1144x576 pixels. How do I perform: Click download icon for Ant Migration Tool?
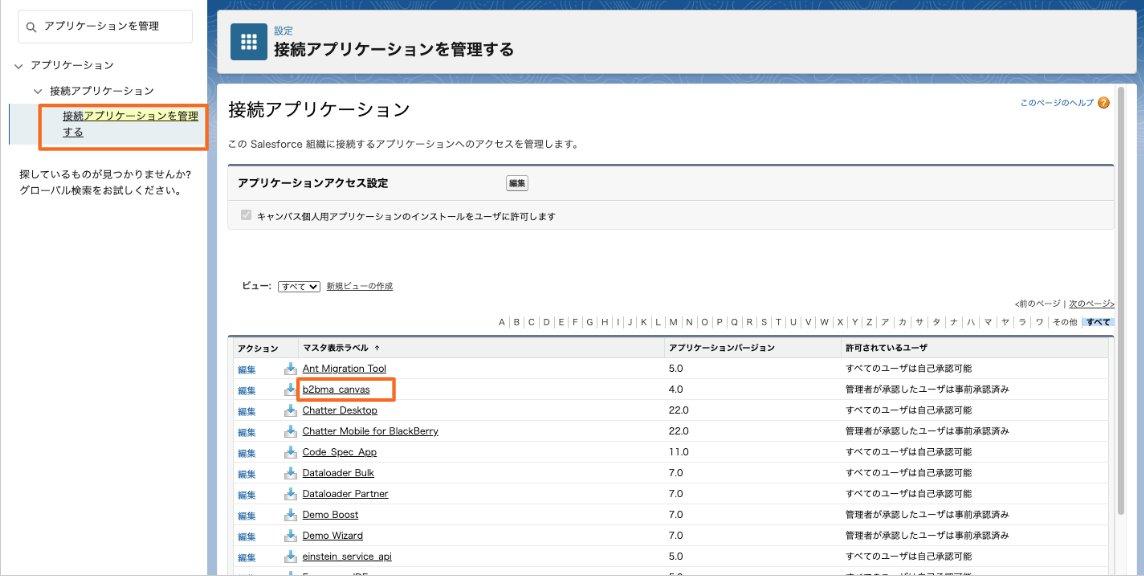290,369
